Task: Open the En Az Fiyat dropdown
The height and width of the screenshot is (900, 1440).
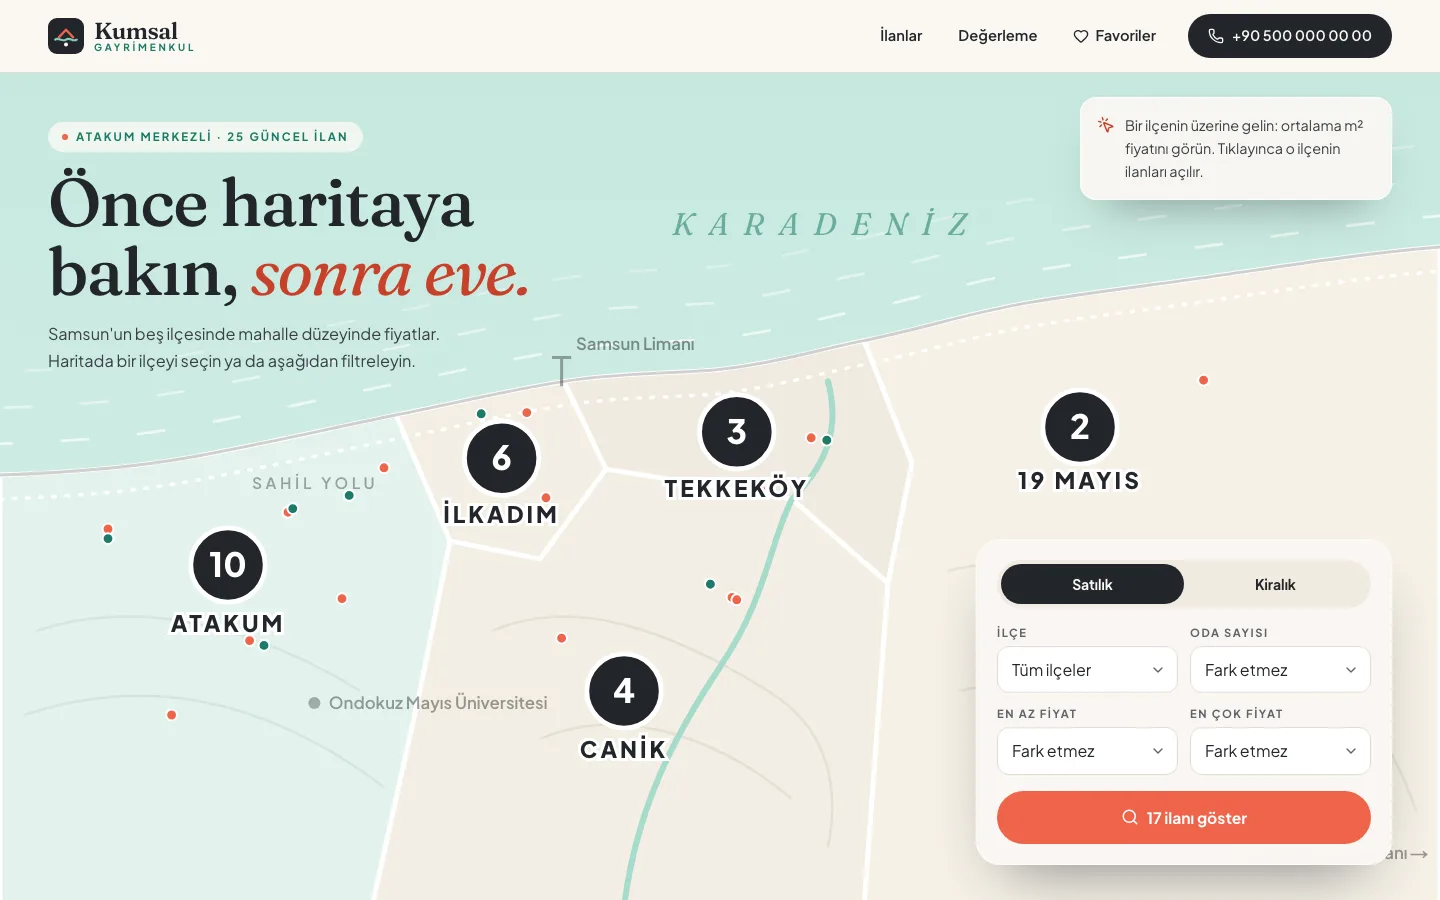Action: [1087, 751]
